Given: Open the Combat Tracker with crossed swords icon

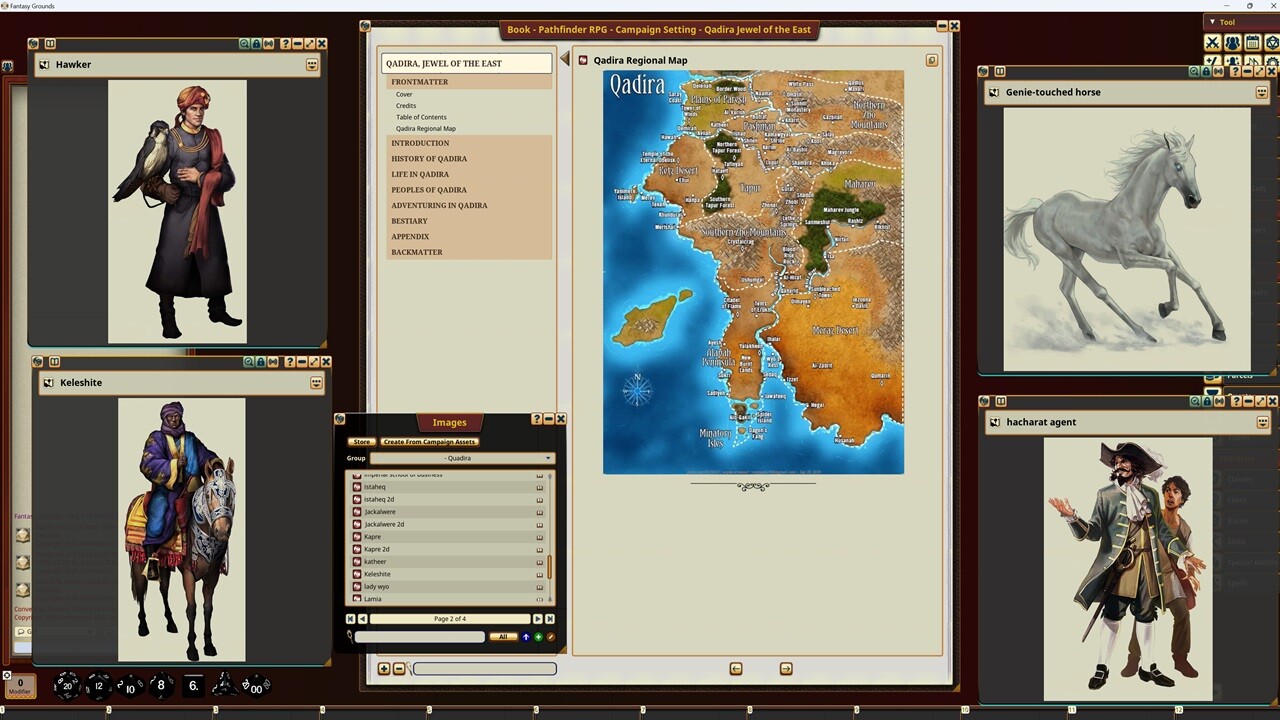Looking at the screenshot, I should point(1212,42).
